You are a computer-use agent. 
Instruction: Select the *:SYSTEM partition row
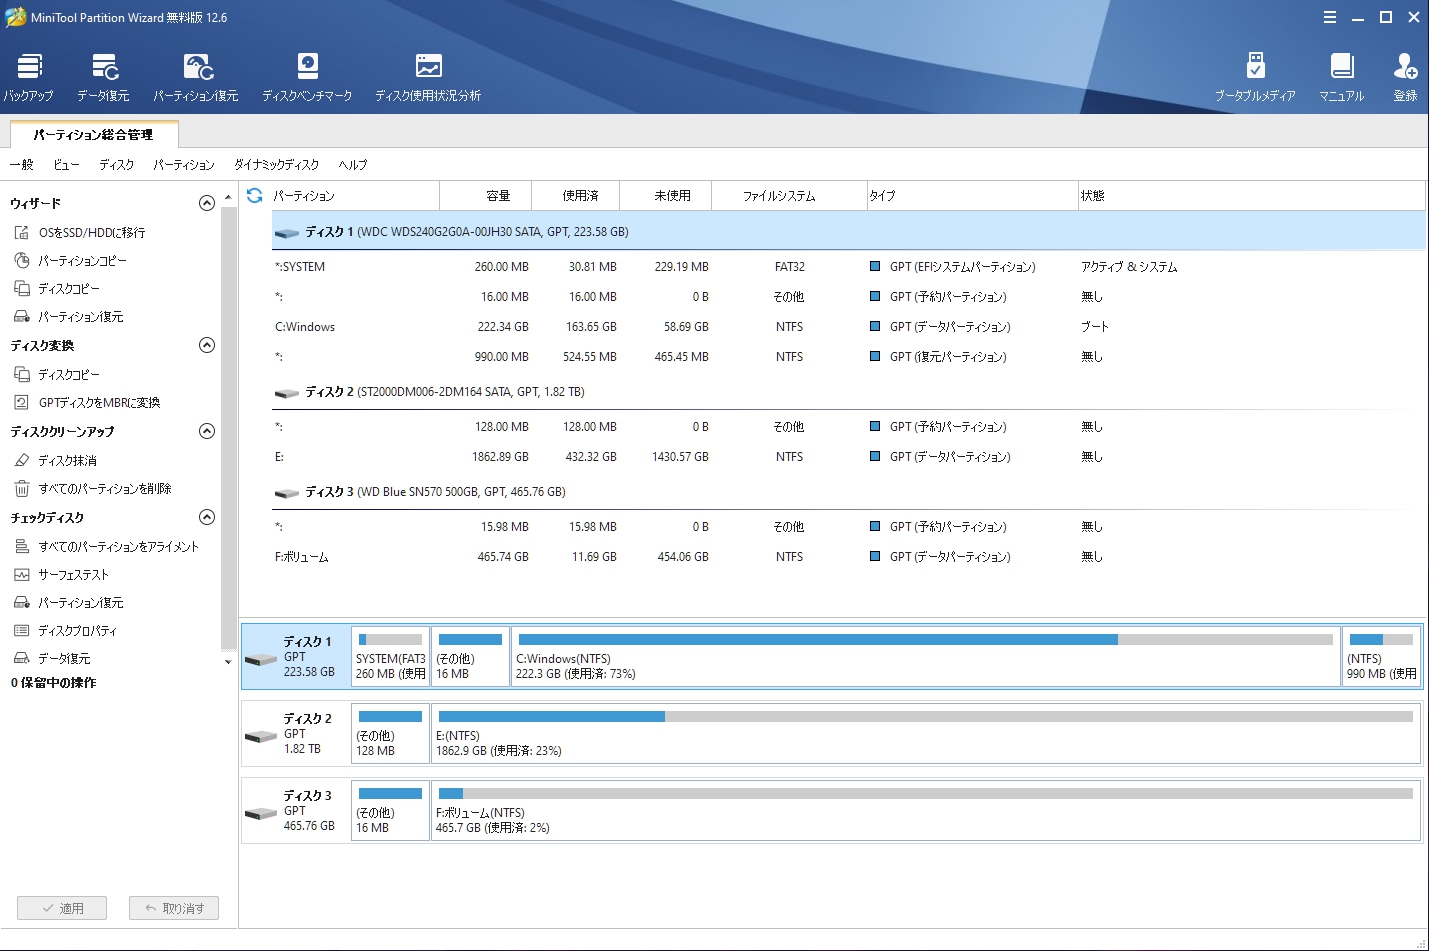point(848,267)
